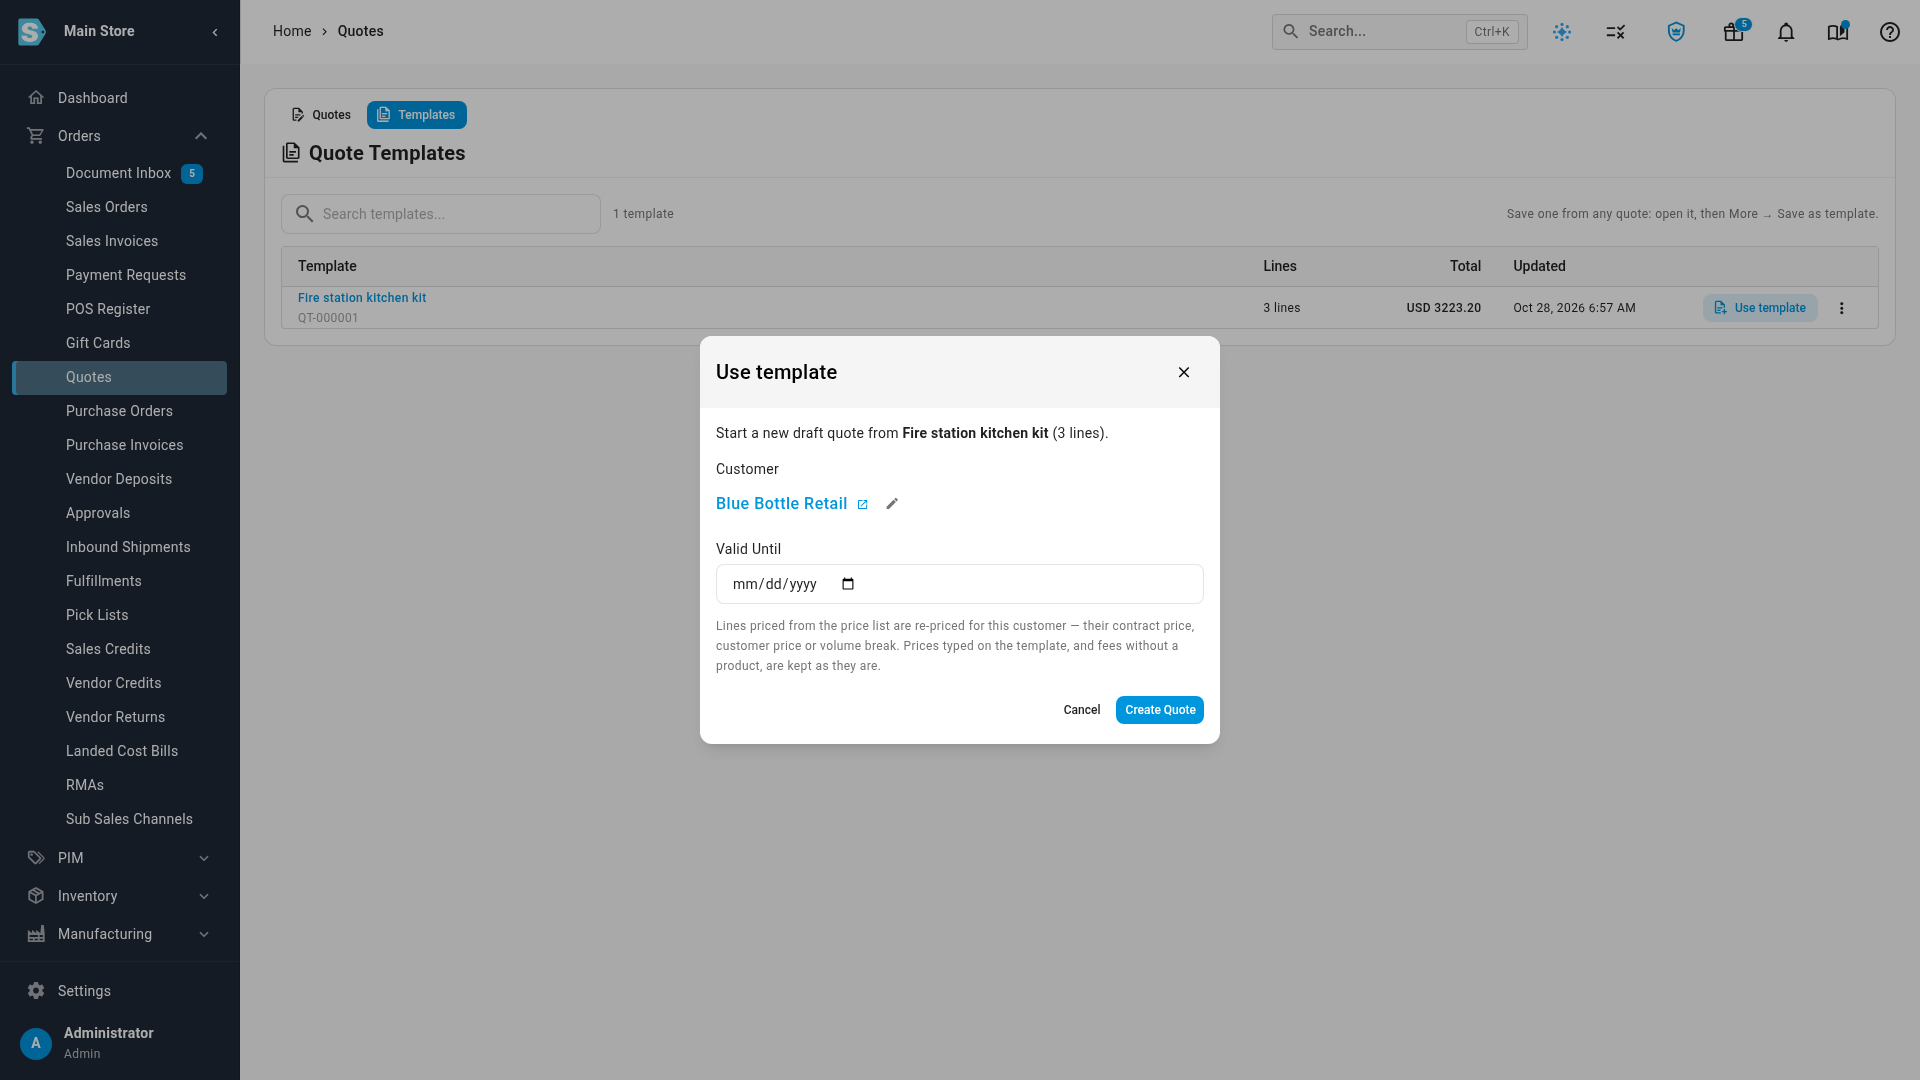The image size is (1920, 1080).
Task: Open Dashboard in sidebar
Action: coord(120,98)
